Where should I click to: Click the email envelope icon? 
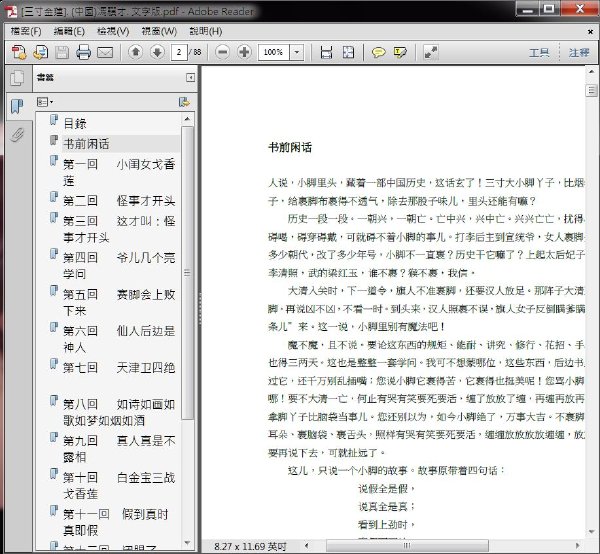click(105, 52)
